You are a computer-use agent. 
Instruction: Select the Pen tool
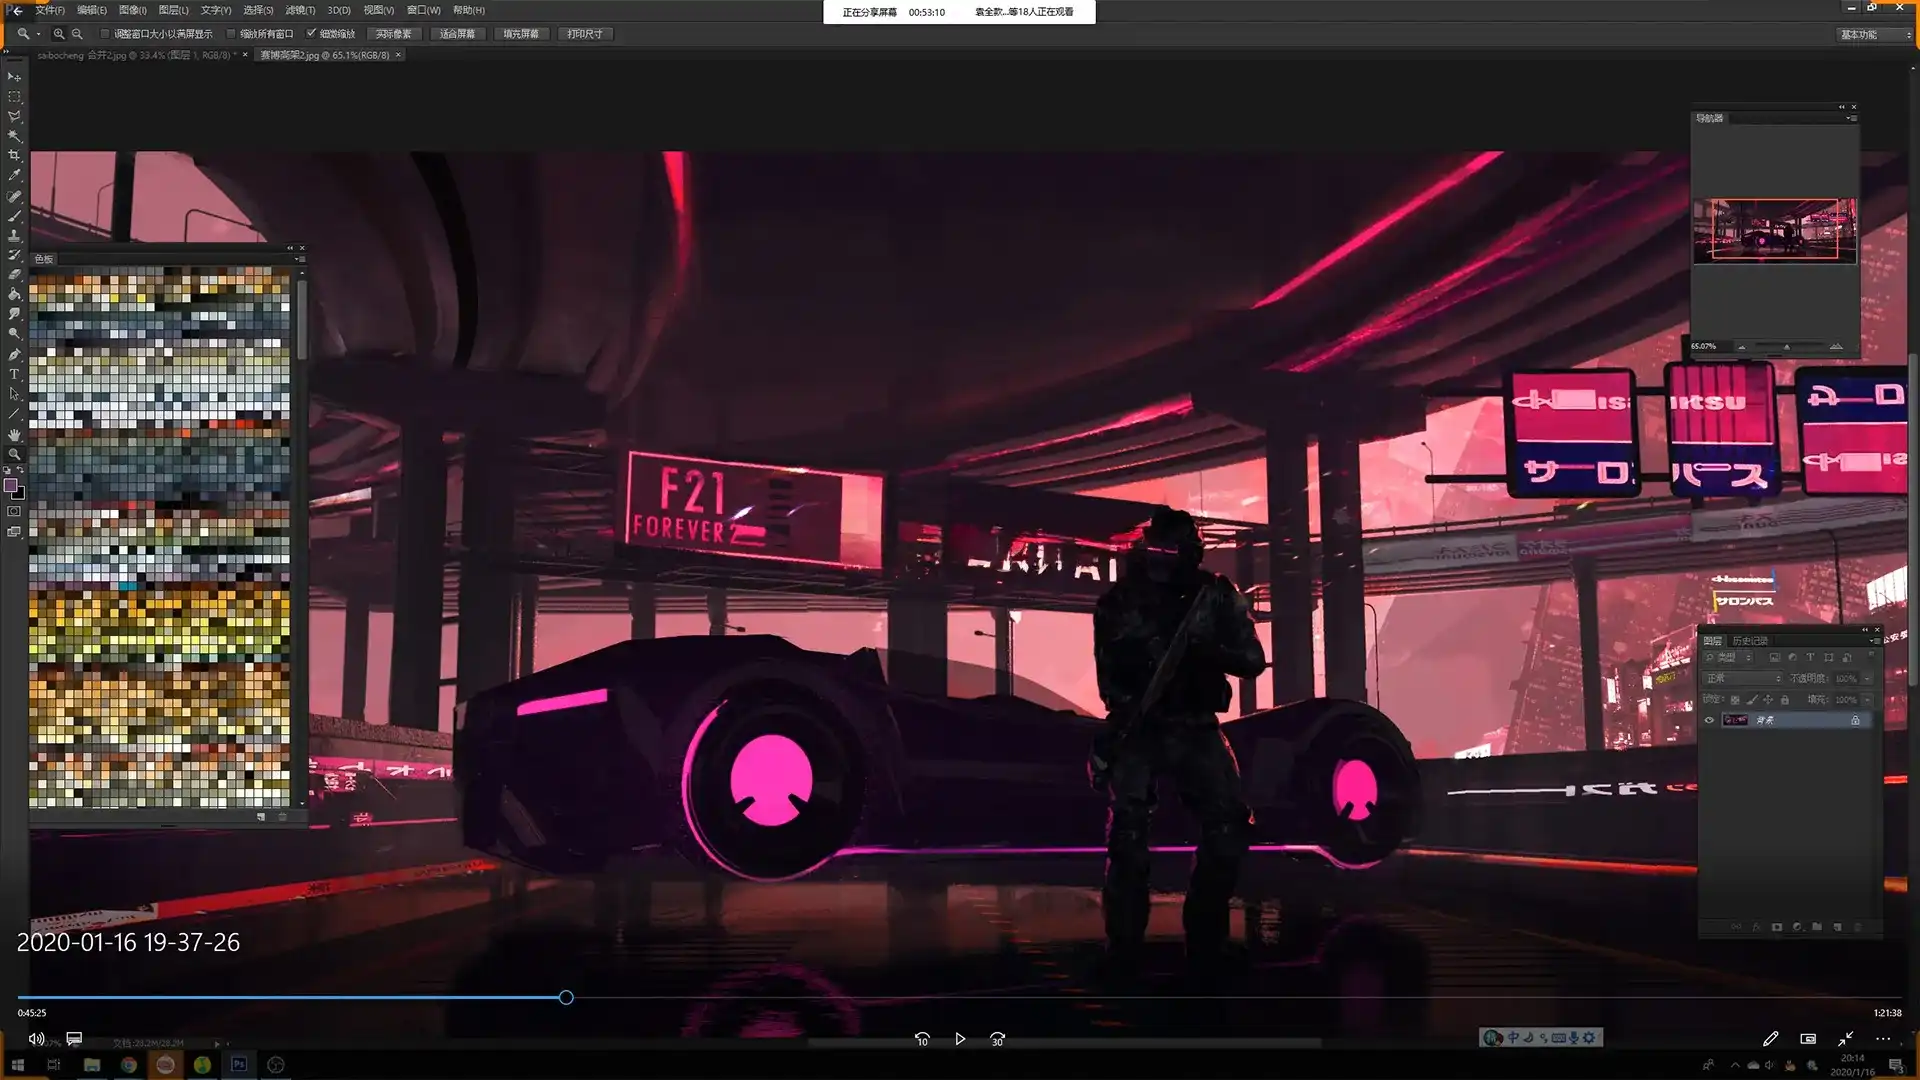(x=14, y=354)
